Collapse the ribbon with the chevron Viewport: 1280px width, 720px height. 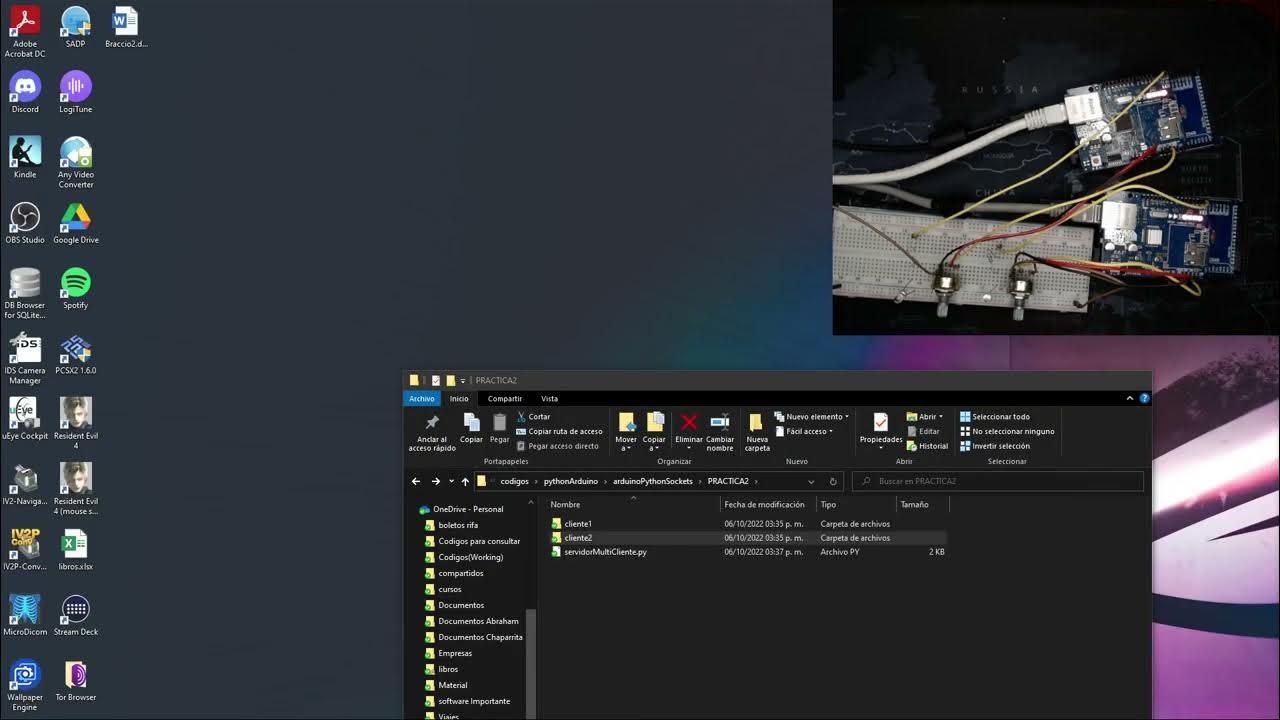(x=1131, y=398)
